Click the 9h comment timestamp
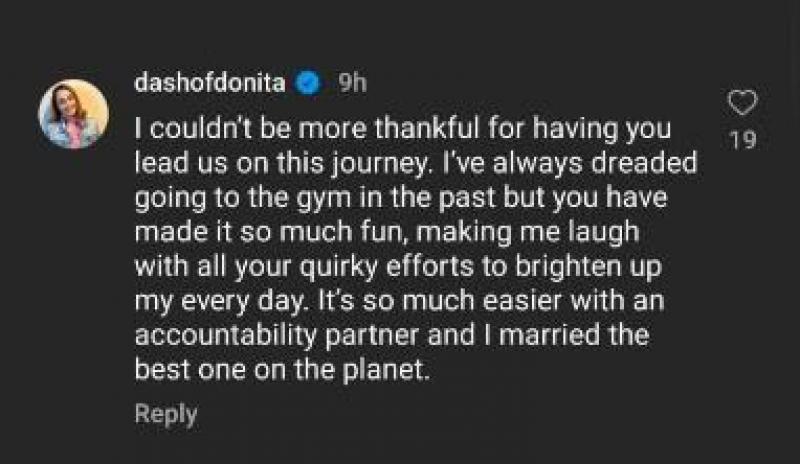 [x=352, y=84]
